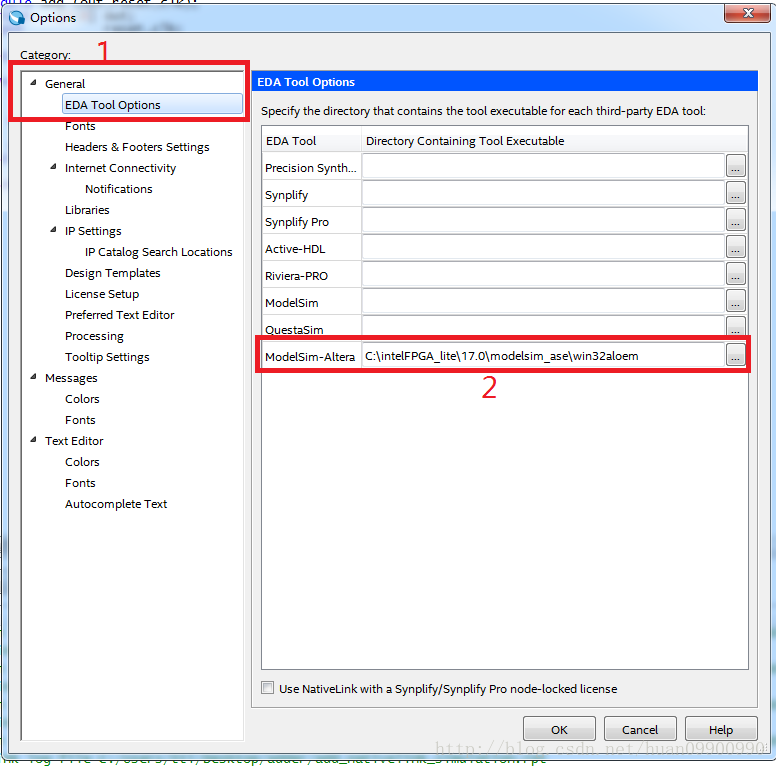The height and width of the screenshot is (769, 776).
Task: Browse for Precision Synthesis directory
Action: pos(735,167)
